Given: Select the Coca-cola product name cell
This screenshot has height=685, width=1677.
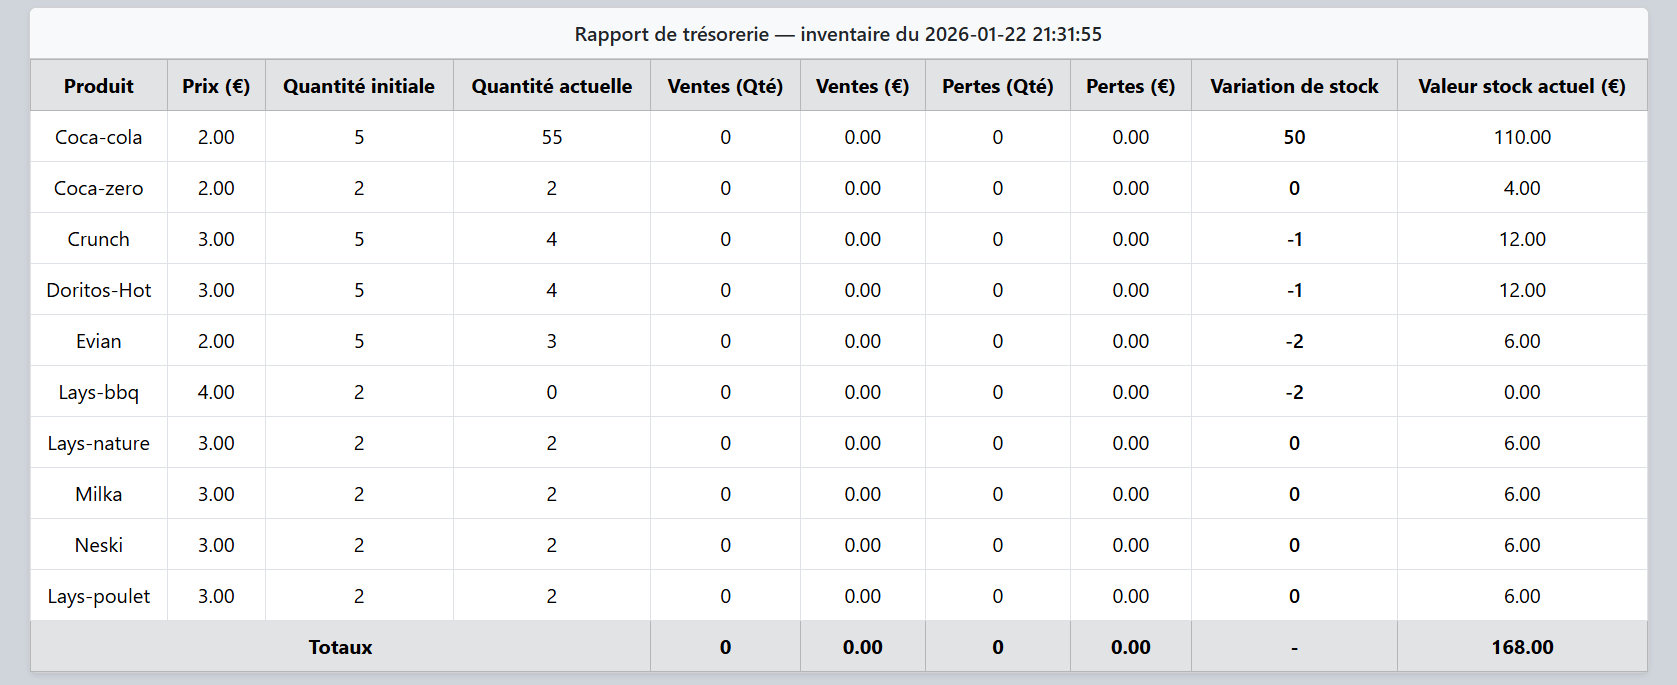Looking at the screenshot, I should [98, 137].
